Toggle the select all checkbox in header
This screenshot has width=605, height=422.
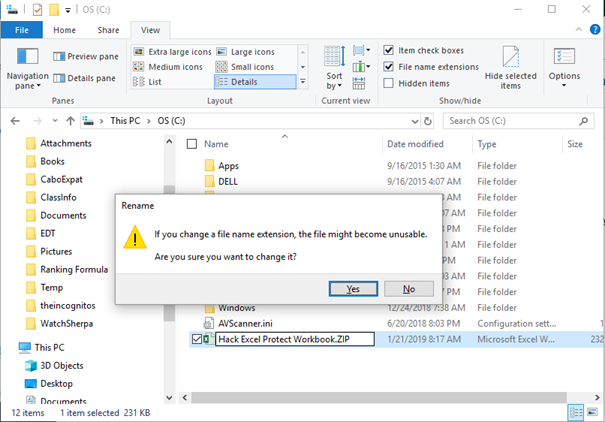pyautogui.click(x=192, y=144)
